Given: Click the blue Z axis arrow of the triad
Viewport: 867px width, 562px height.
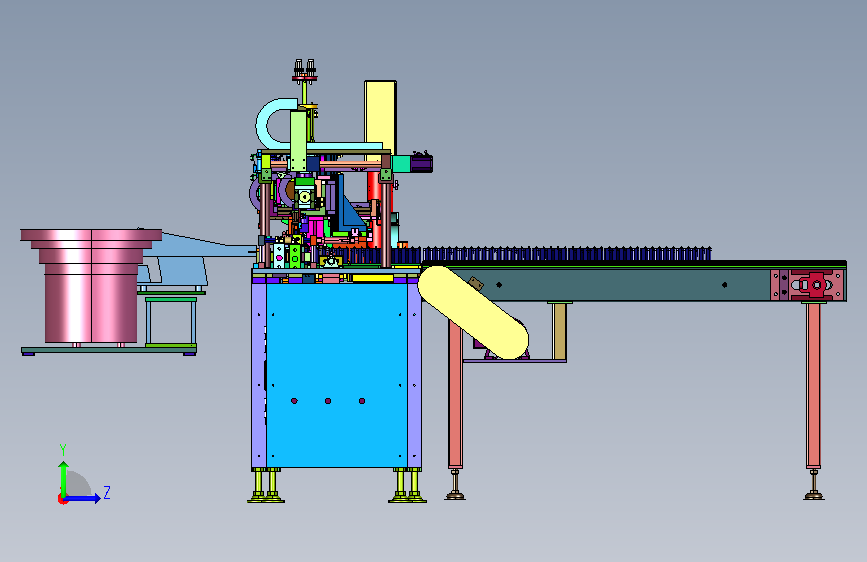Looking at the screenshot, I should coord(83,498).
